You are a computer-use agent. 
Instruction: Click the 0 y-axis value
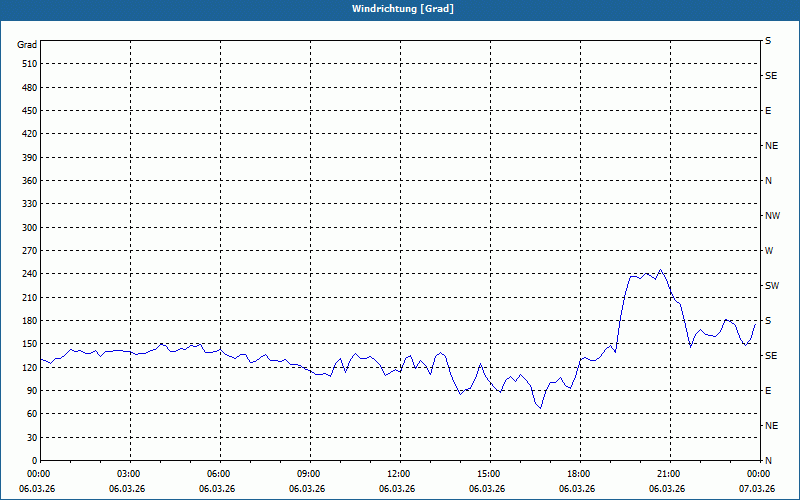[34, 461]
